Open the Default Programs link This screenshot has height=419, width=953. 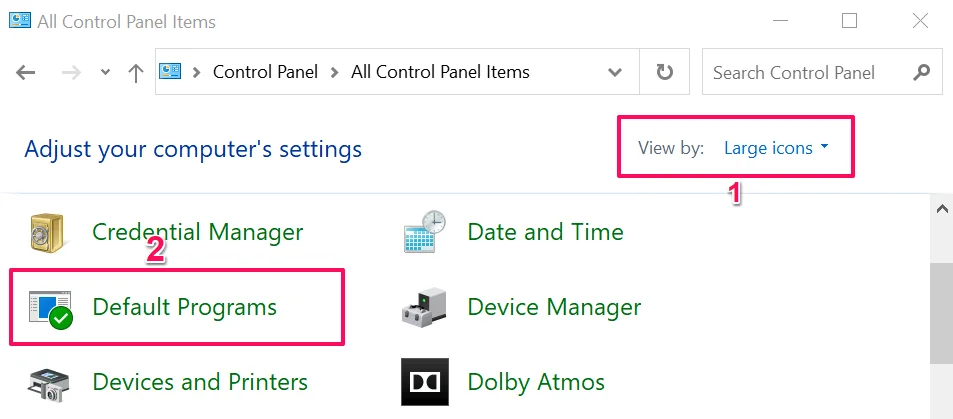point(184,306)
